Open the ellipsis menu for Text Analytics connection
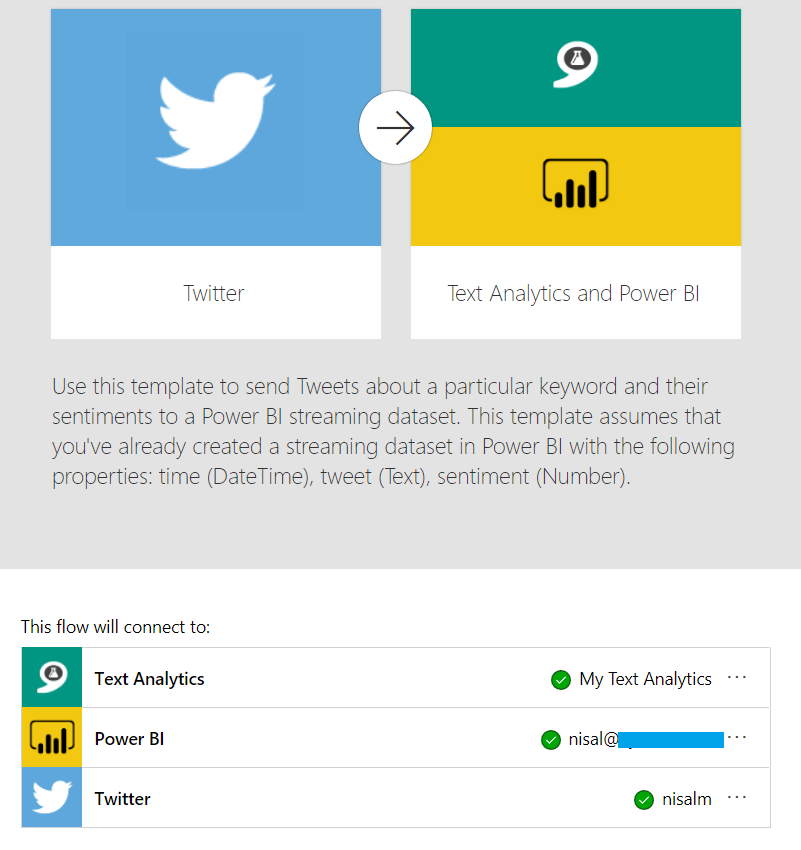Viewport: 801px width, 850px height. (737, 677)
